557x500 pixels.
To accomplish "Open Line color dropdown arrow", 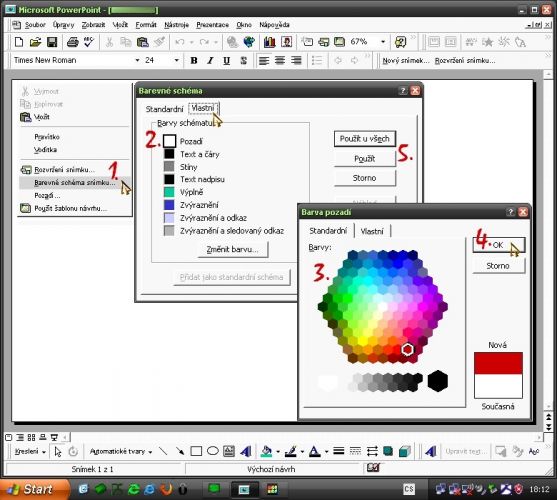I will click(302, 452).
